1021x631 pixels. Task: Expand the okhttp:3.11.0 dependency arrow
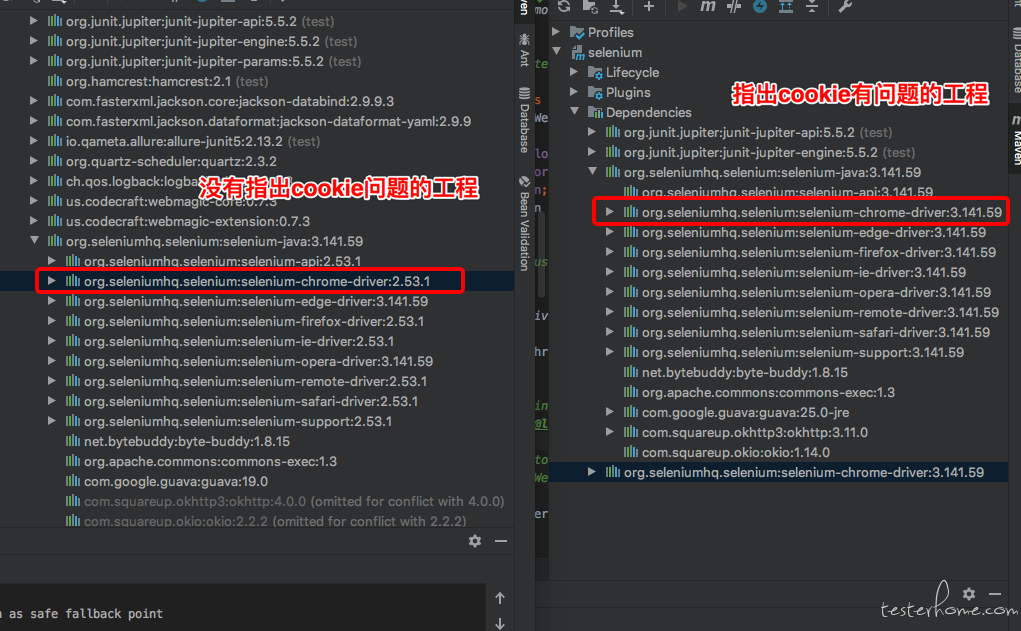coord(610,432)
